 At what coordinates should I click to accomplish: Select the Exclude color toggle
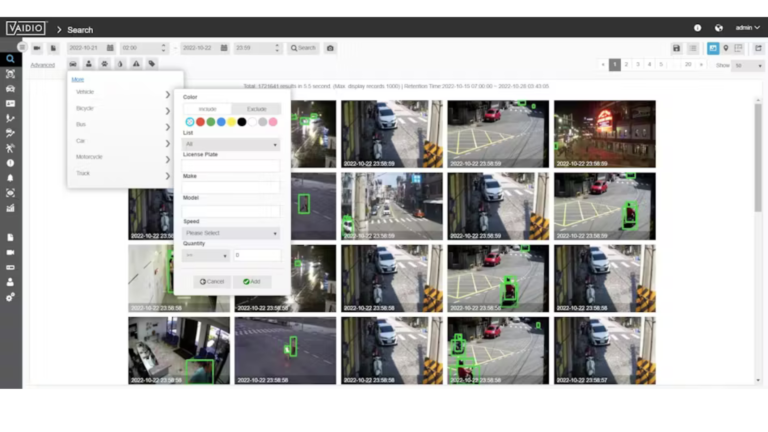point(256,108)
